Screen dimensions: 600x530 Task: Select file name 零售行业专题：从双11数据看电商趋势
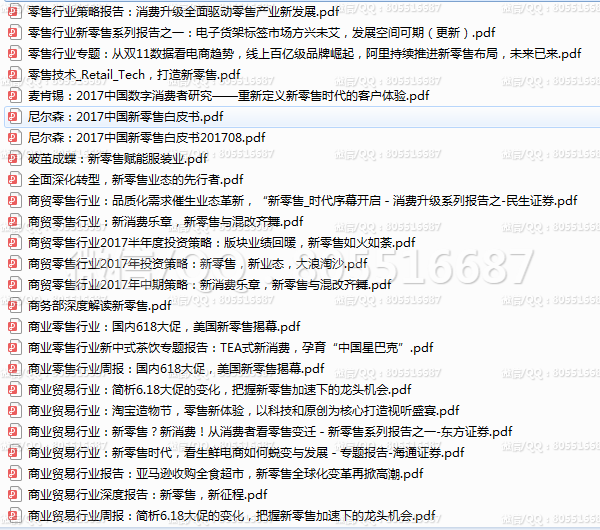click(x=305, y=54)
